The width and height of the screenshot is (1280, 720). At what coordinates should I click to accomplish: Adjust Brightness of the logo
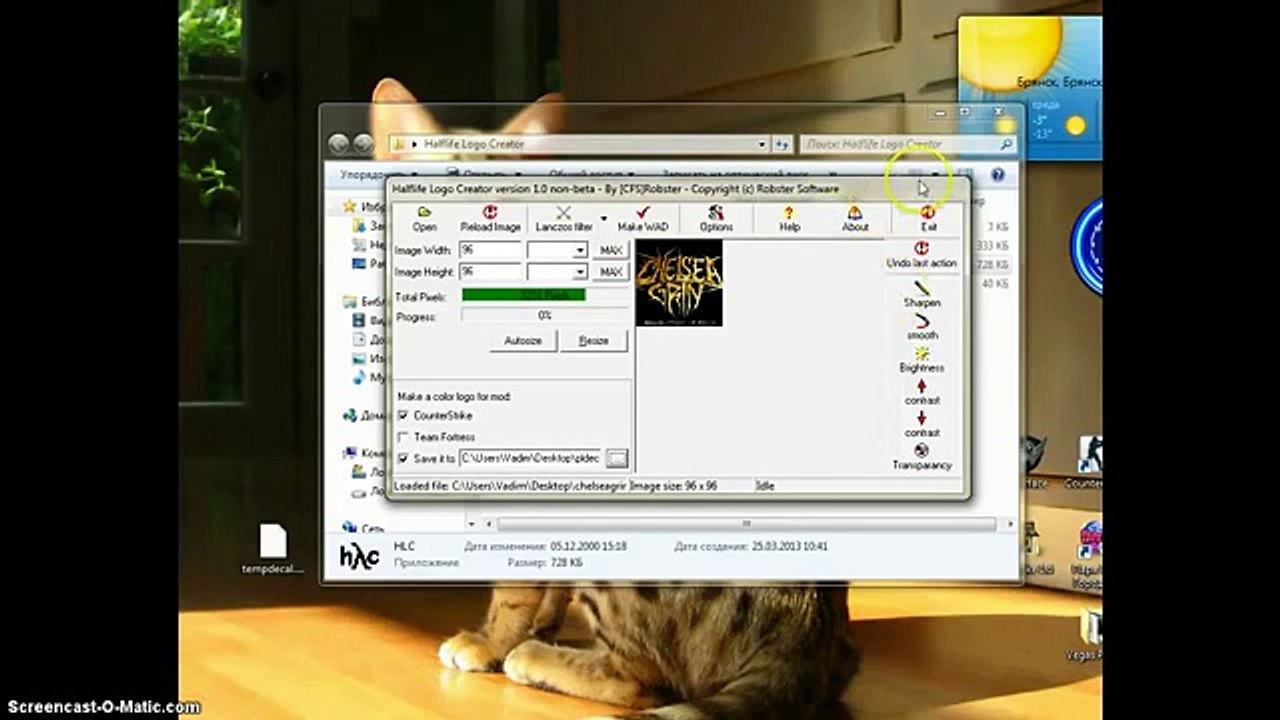pos(921,360)
